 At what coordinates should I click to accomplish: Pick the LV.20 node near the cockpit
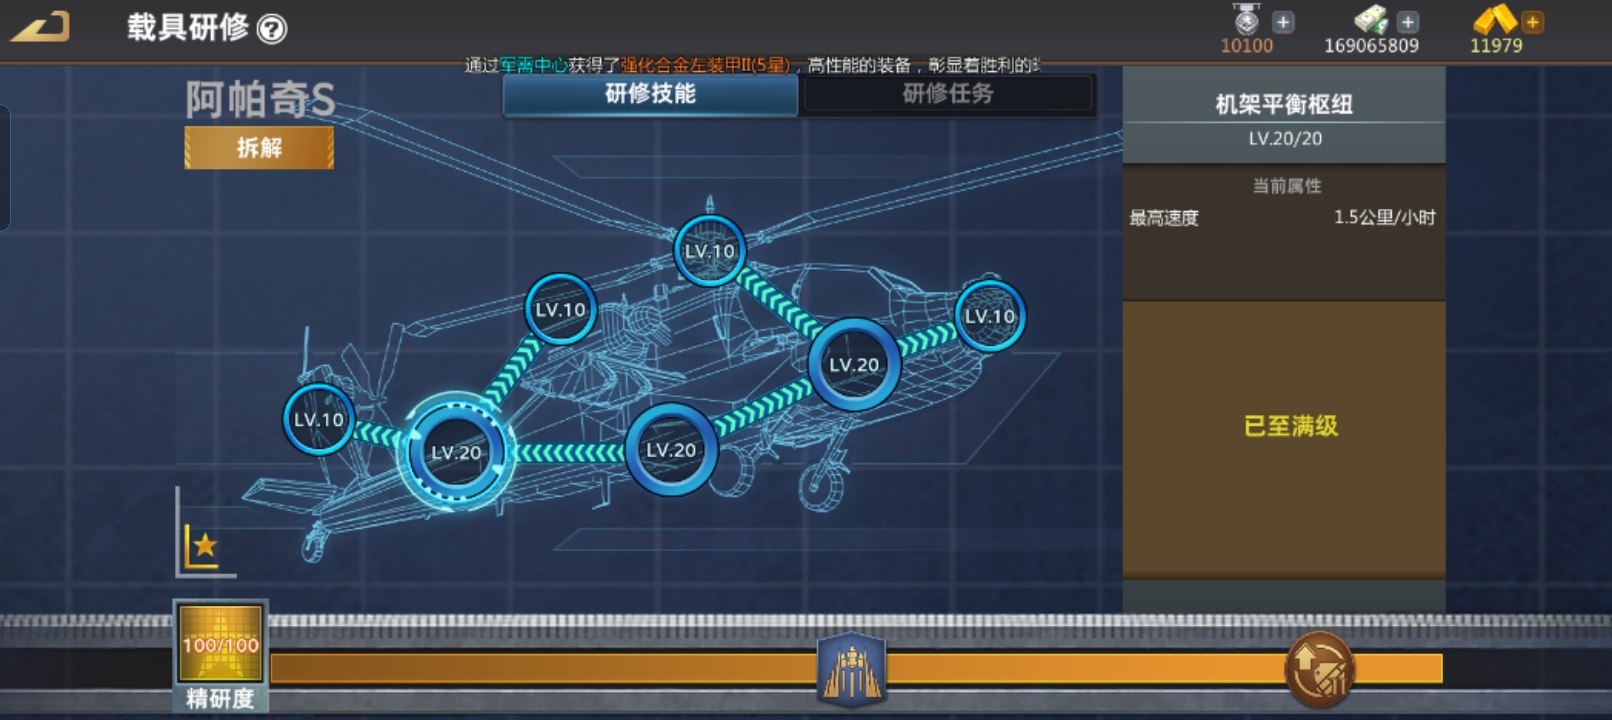[854, 365]
